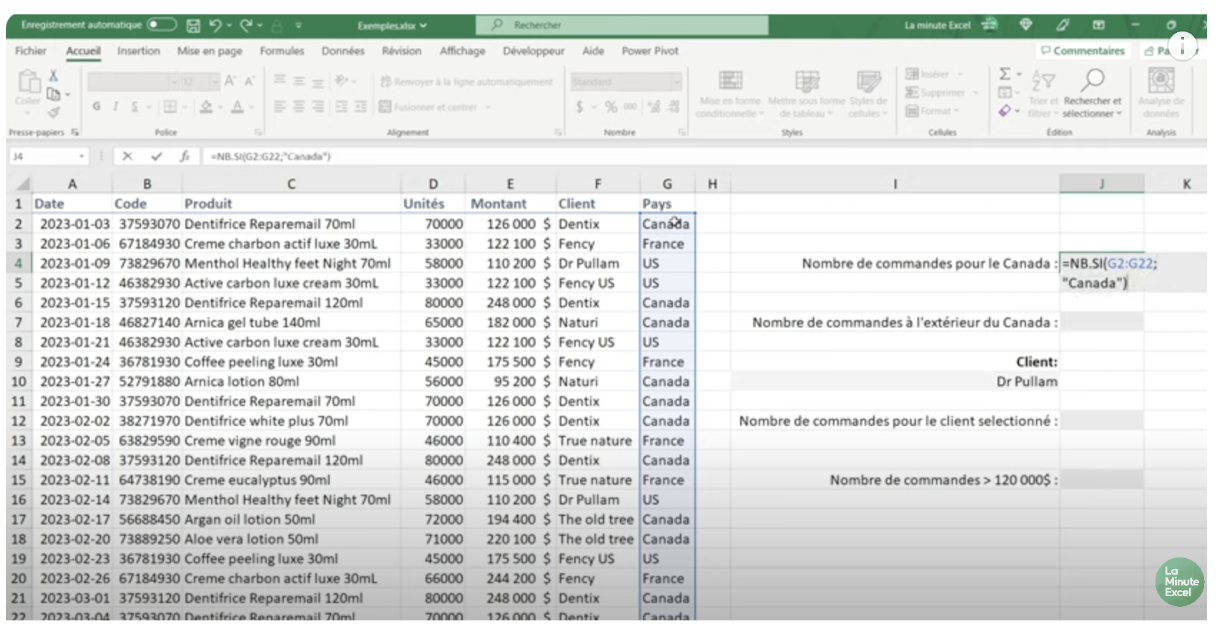
Task: Switch to the Mise en page tab
Action: click(210, 51)
